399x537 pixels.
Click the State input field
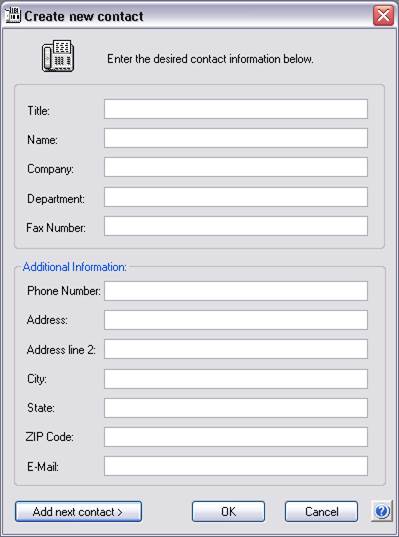pos(236,408)
